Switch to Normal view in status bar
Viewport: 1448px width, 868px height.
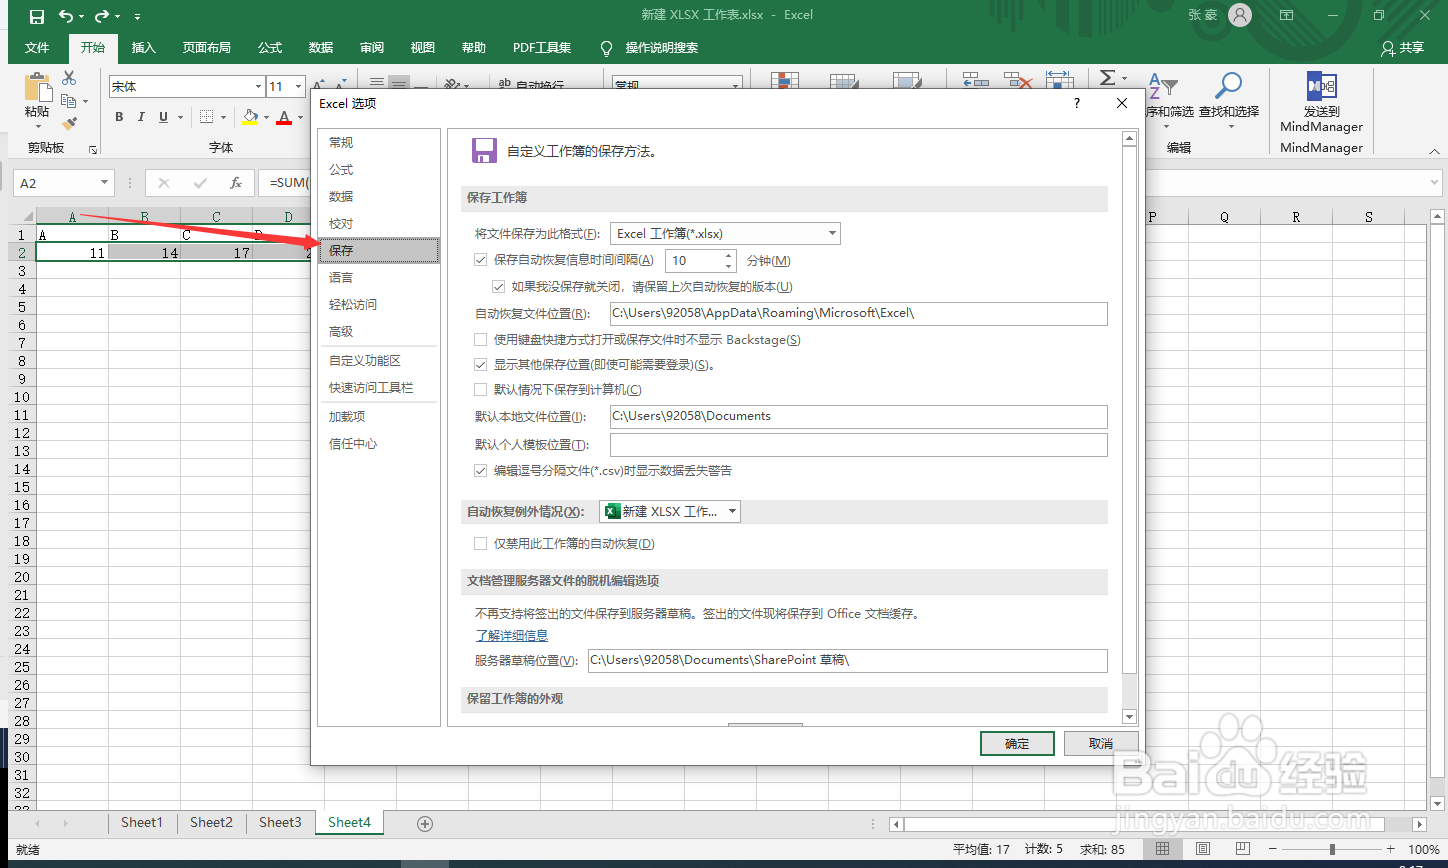tap(1163, 849)
